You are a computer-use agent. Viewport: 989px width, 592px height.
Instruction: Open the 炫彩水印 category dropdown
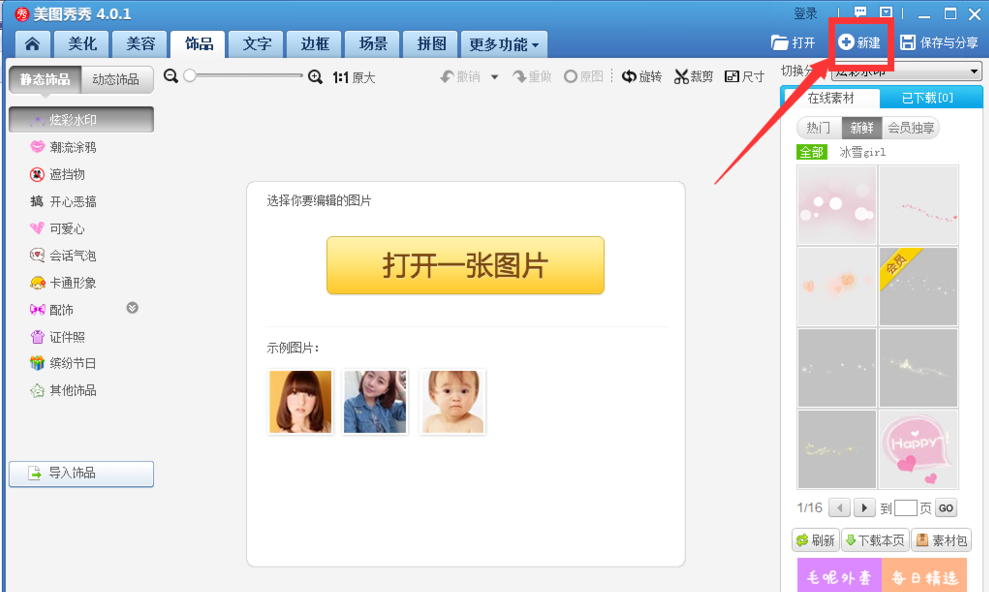click(x=905, y=71)
